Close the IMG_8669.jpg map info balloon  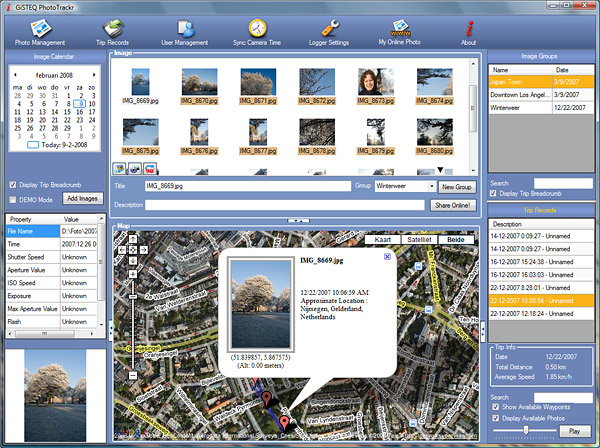387,257
